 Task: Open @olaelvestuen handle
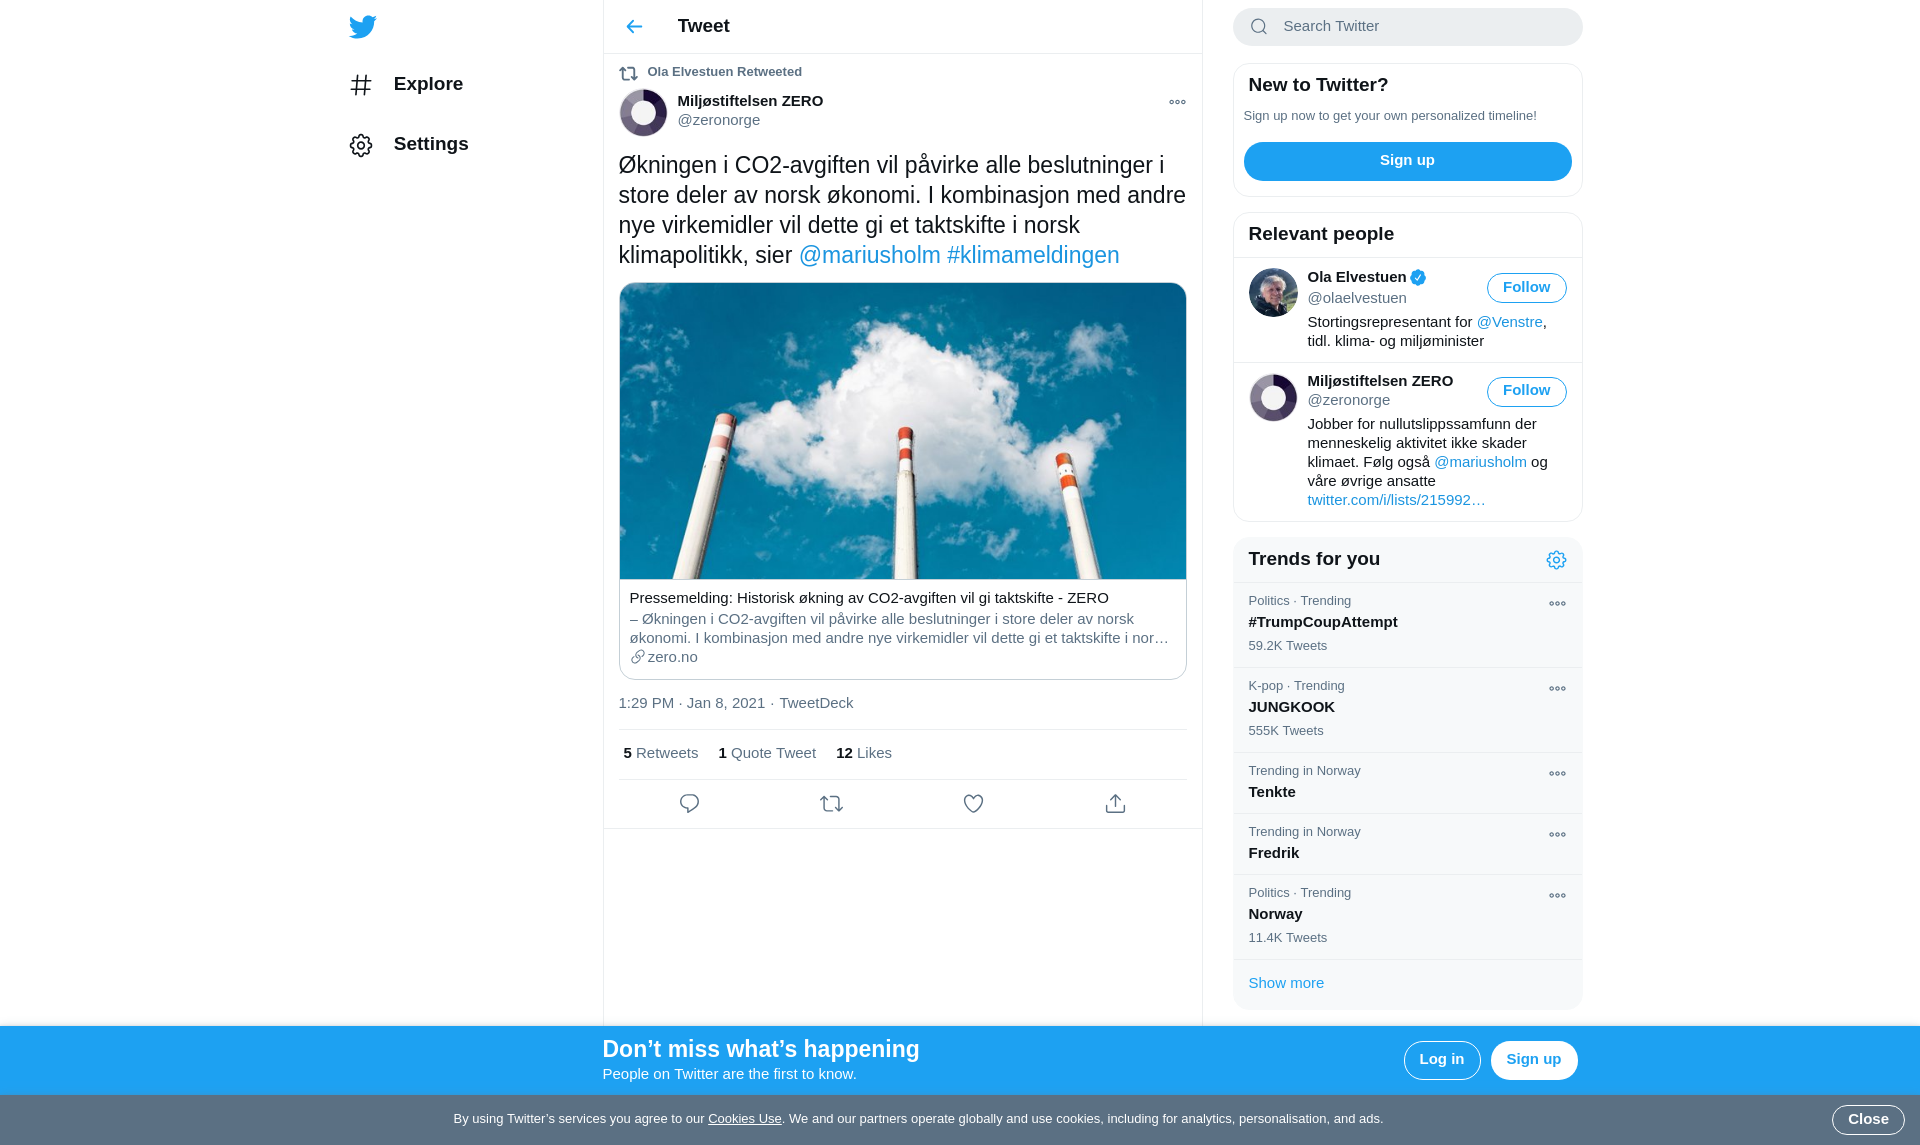[x=1356, y=298]
